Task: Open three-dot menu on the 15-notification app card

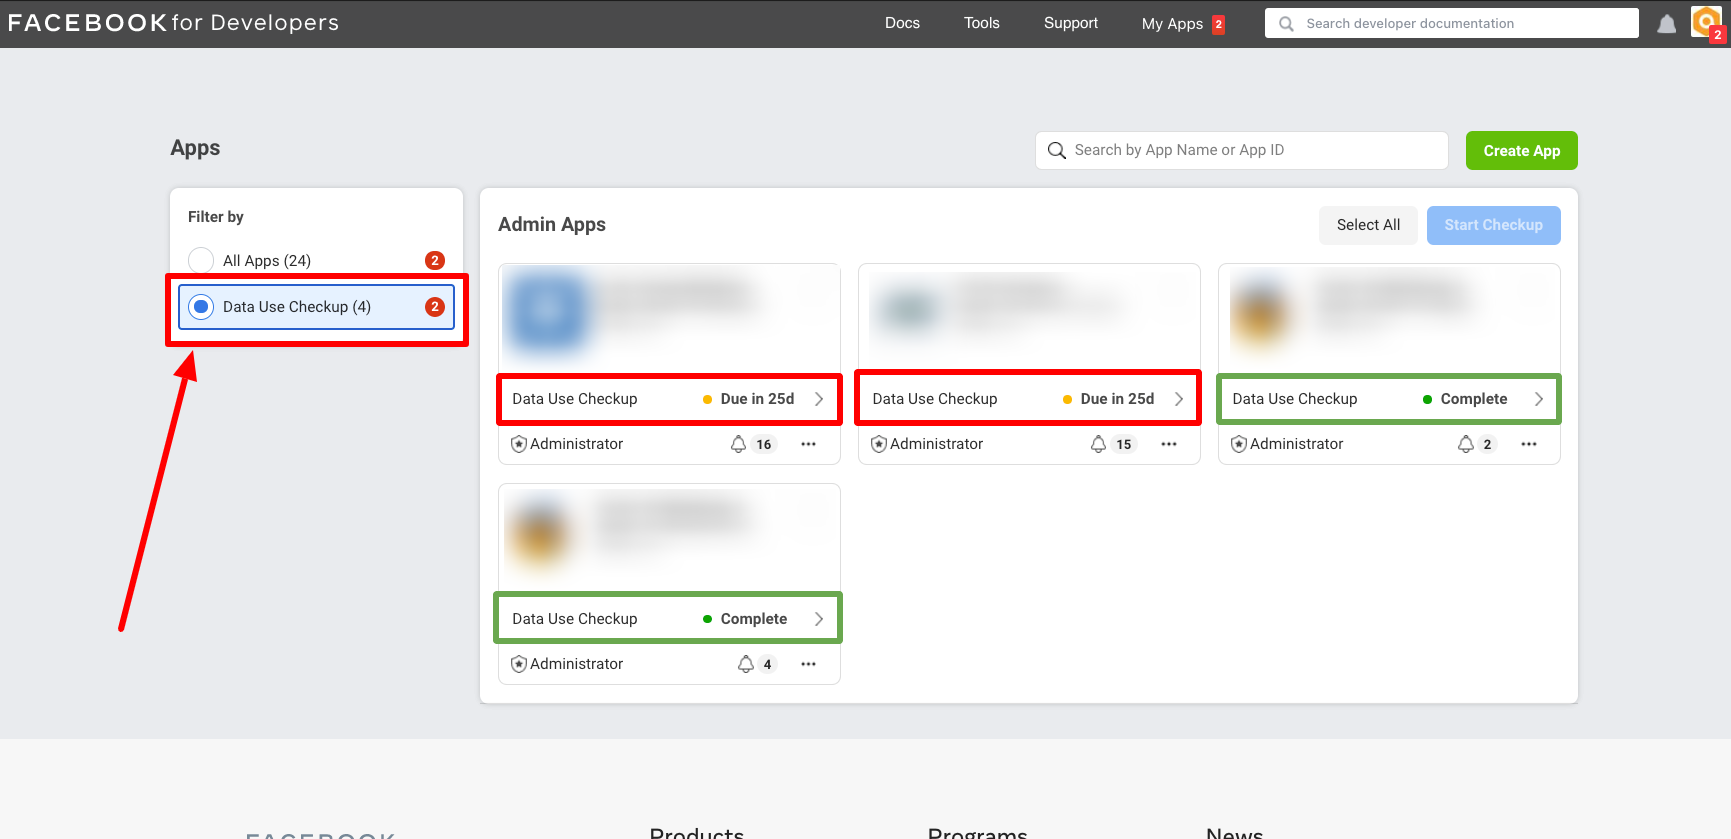Action: click(1169, 444)
